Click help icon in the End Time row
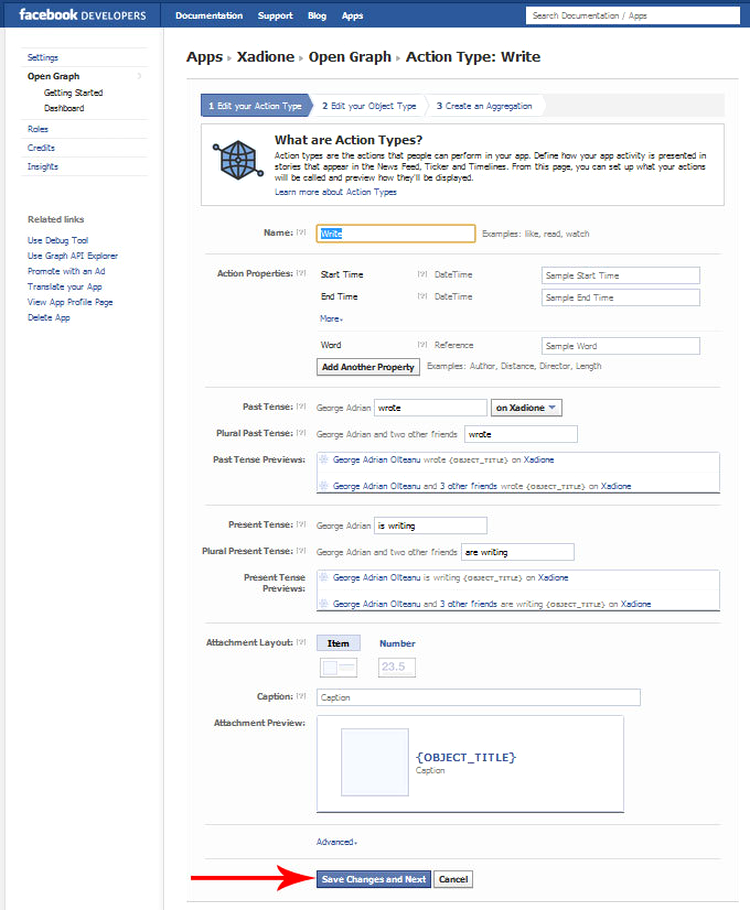750x910 pixels. coord(422,297)
